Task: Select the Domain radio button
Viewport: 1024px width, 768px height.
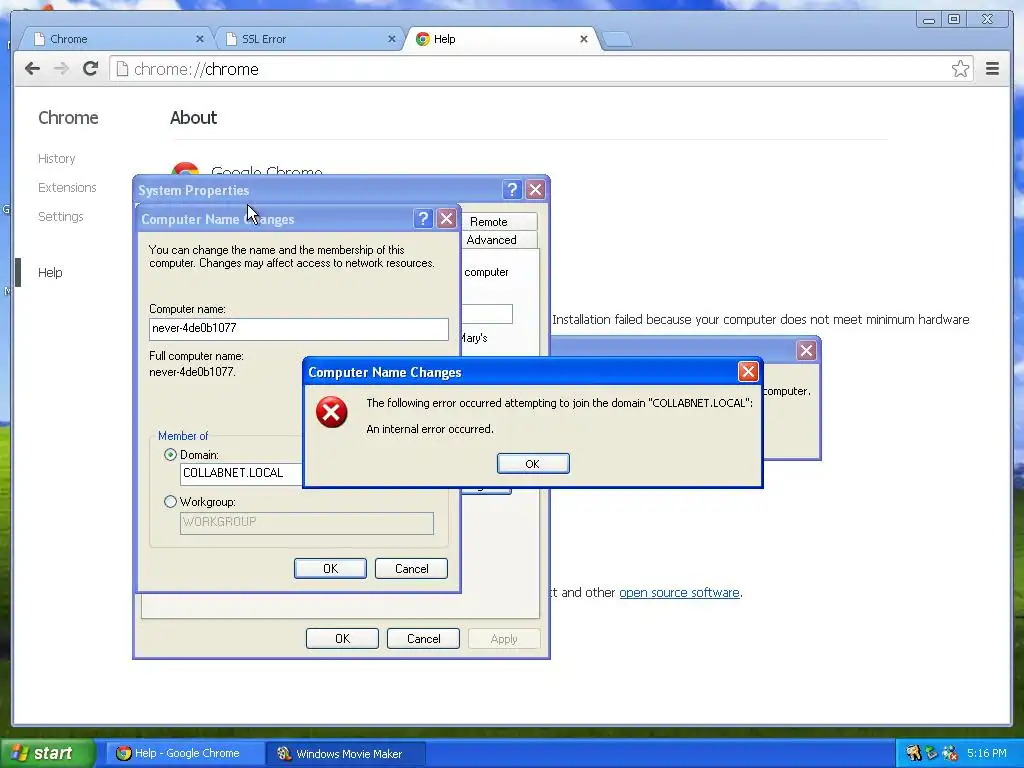Action: click(170, 455)
